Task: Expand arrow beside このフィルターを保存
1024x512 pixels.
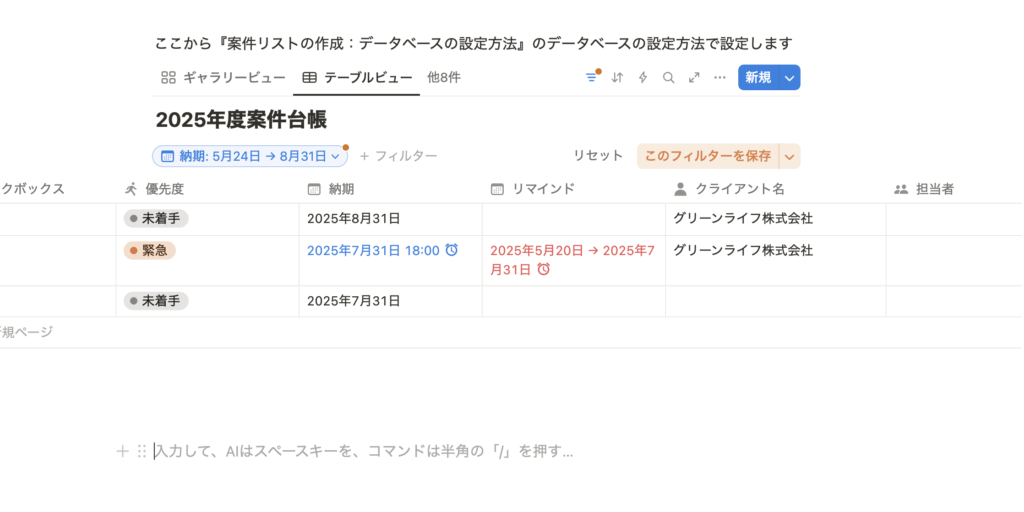Action: click(790, 156)
